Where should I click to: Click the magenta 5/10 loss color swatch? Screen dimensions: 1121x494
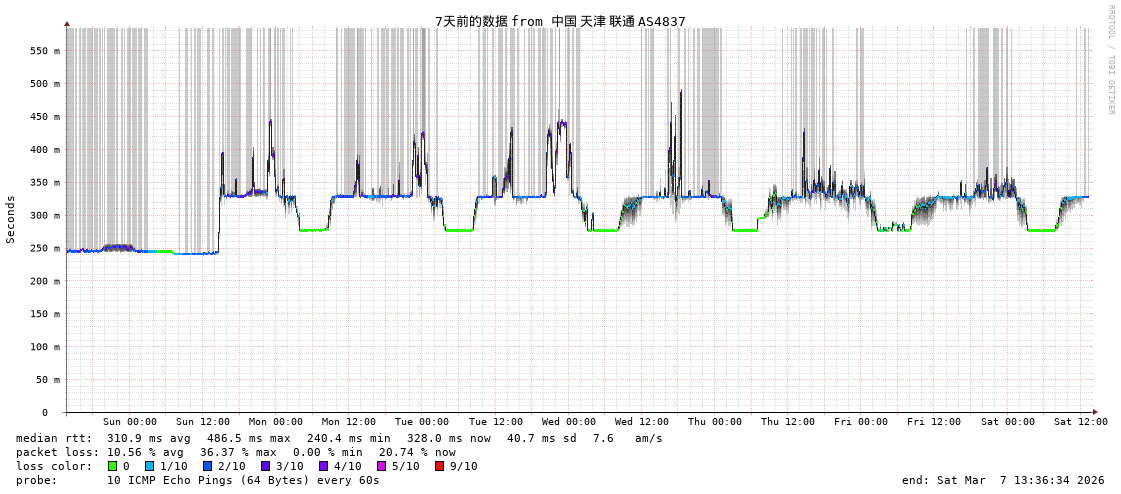pyautogui.click(x=381, y=466)
